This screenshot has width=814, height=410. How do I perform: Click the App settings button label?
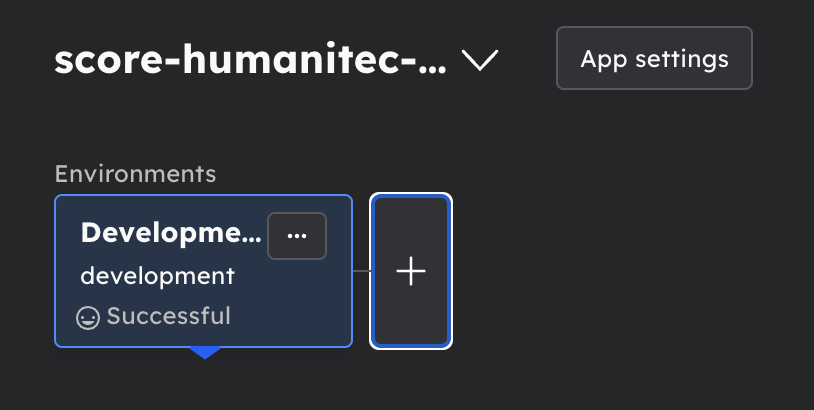pyautogui.click(x=654, y=59)
